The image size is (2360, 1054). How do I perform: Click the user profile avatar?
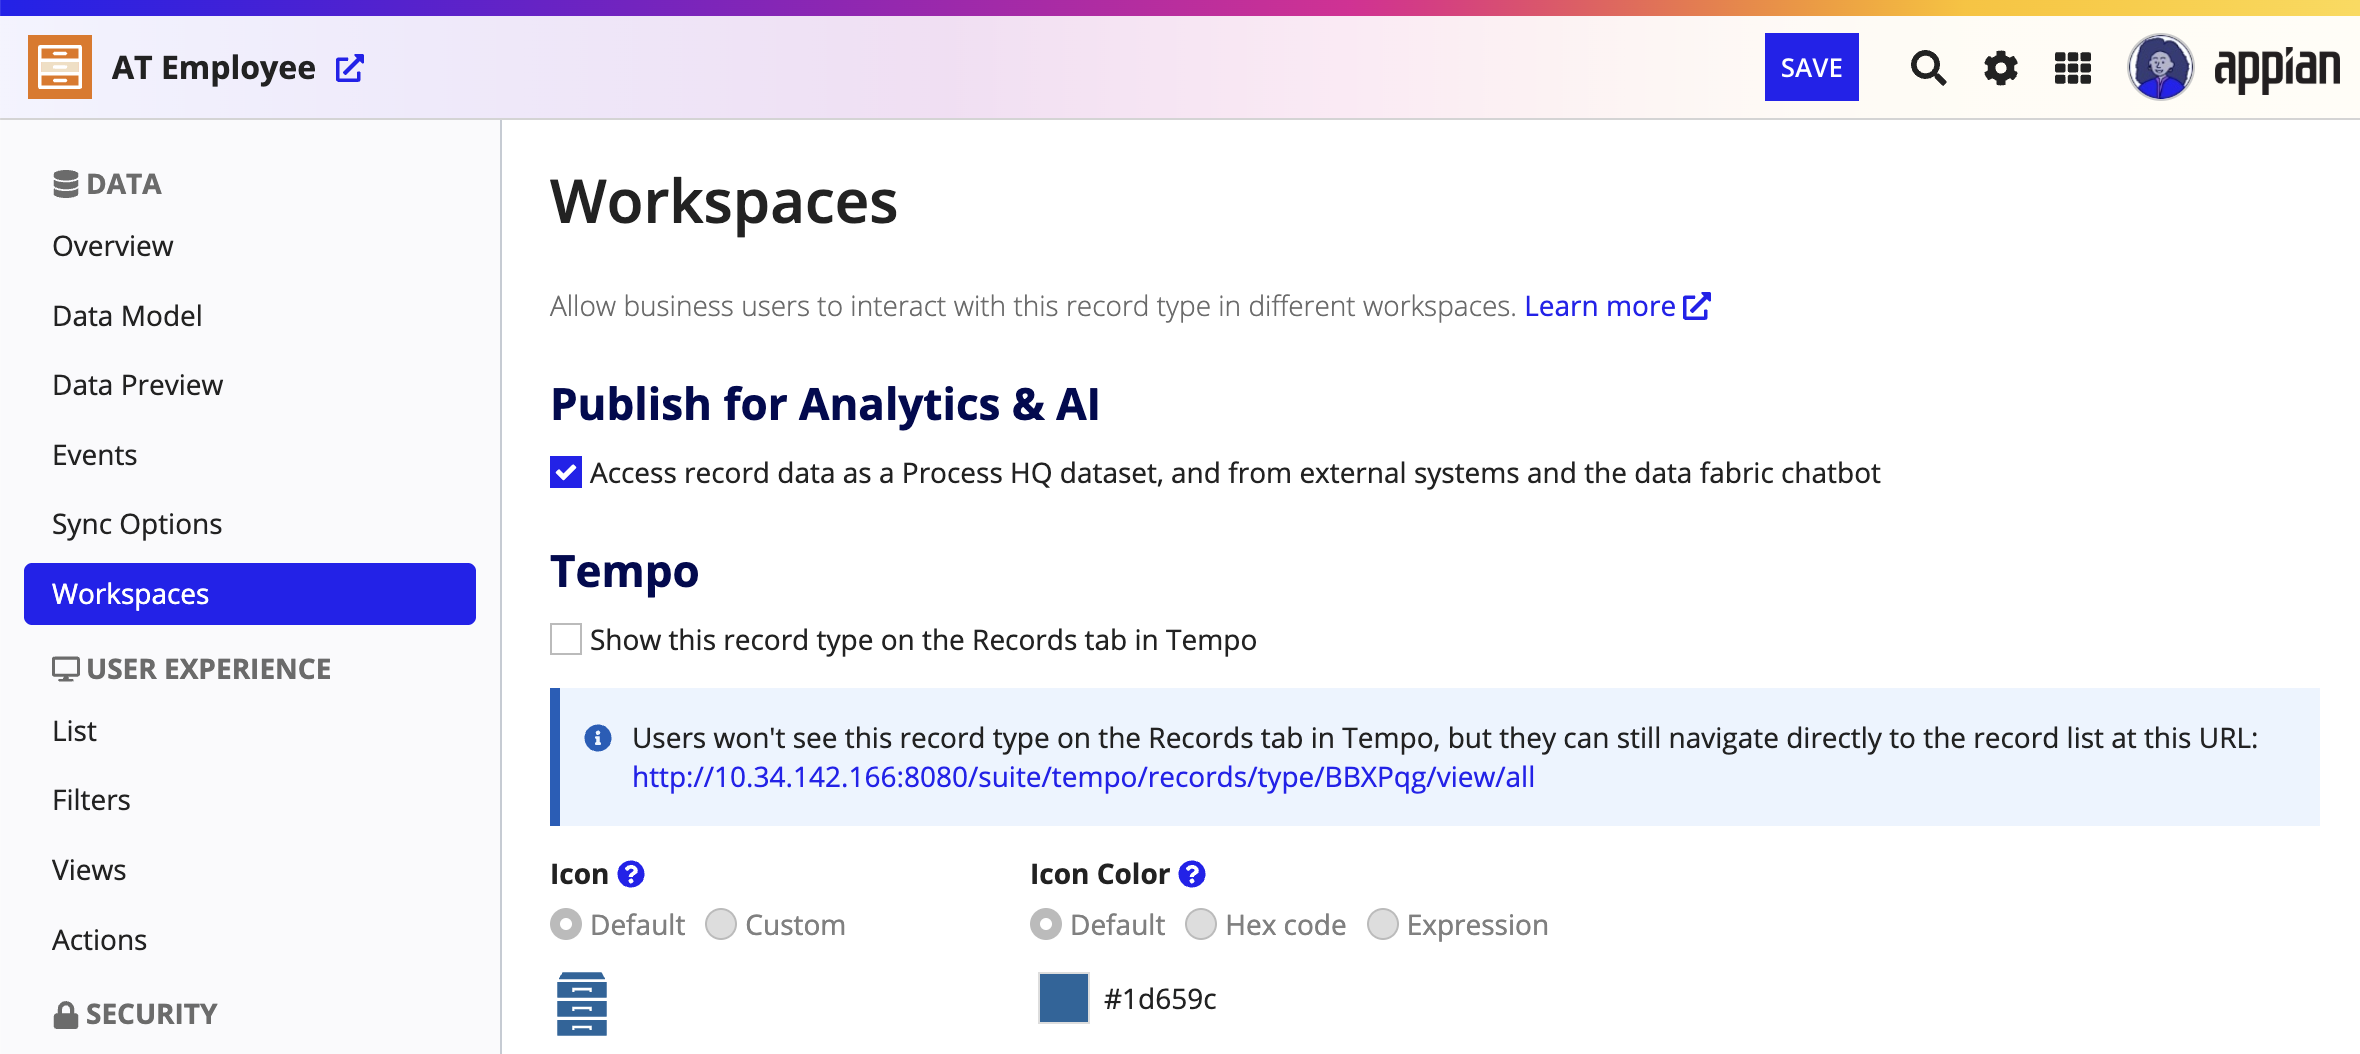[2160, 67]
